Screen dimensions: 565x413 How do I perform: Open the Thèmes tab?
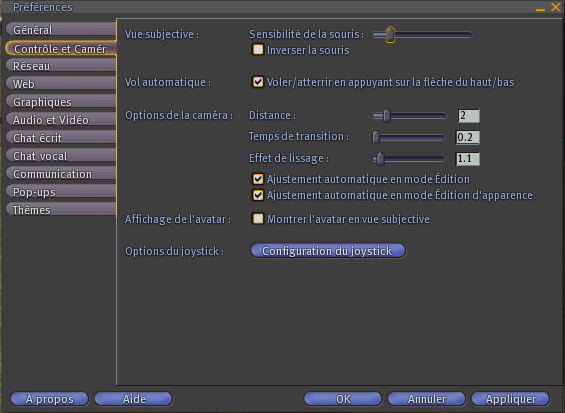[x=61, y=210]
